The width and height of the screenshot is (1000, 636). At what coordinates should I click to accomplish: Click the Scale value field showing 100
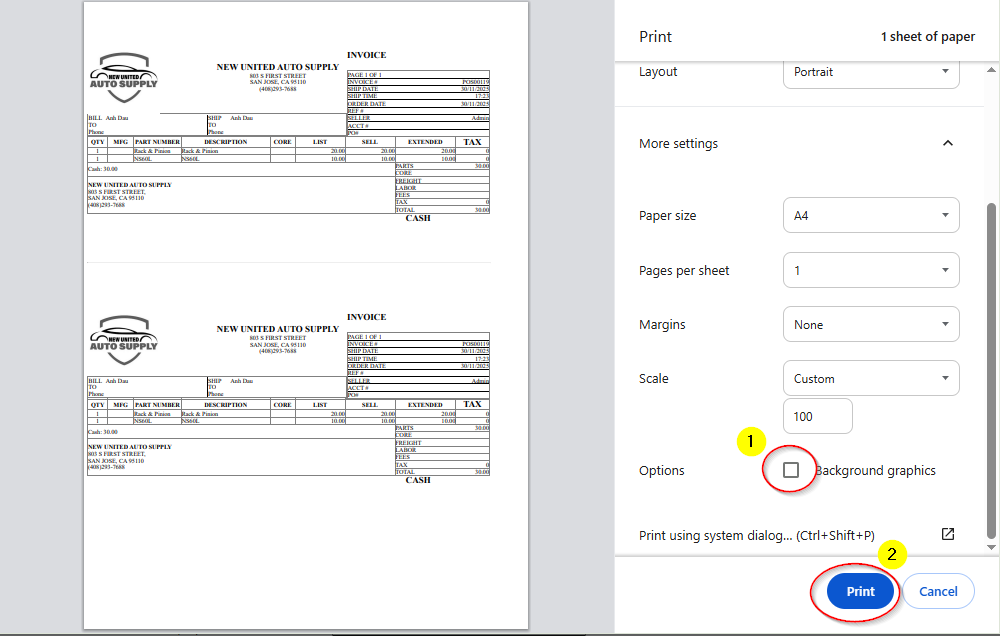pyautogui.click(x=817, y=416)
